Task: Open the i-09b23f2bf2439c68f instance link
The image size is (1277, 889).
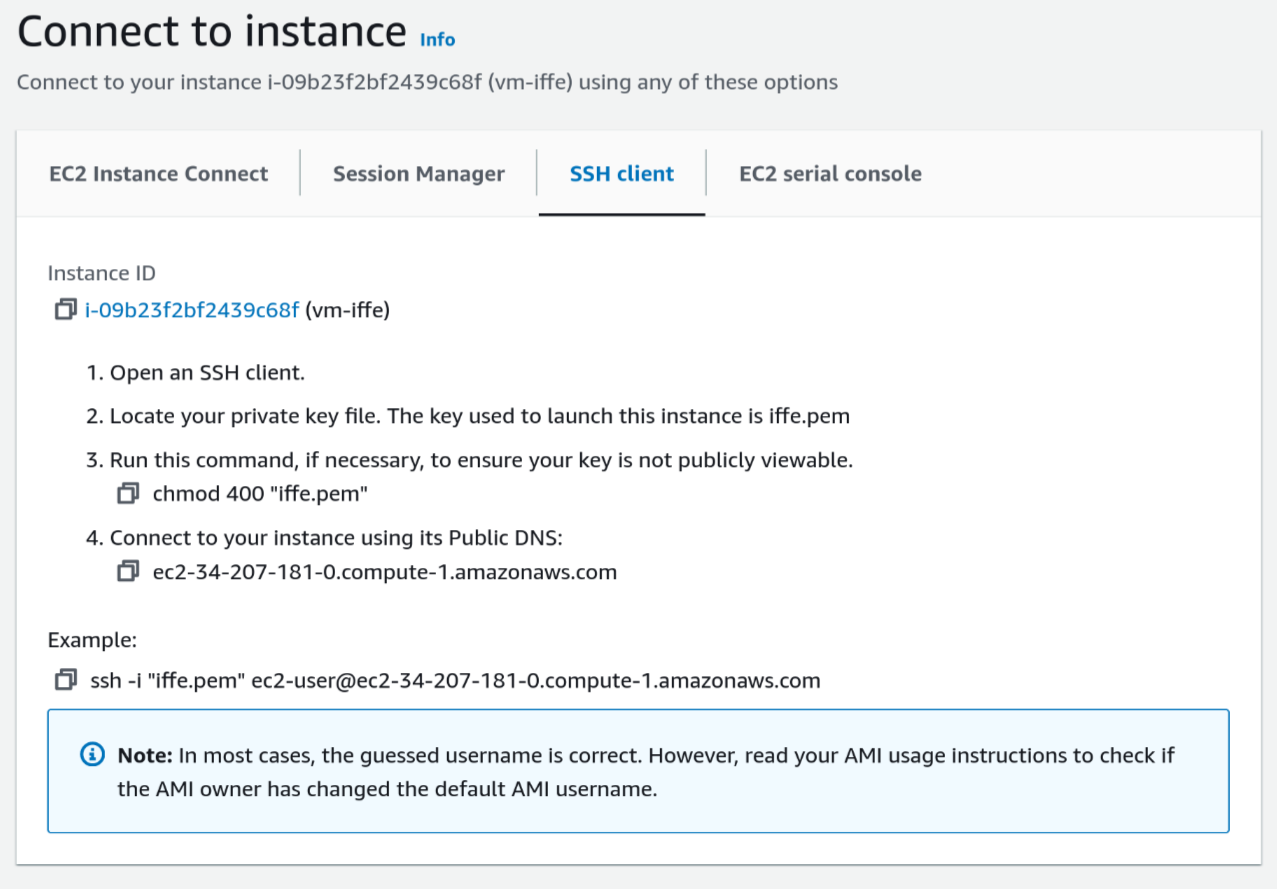Action: click(x=192, y=310)
